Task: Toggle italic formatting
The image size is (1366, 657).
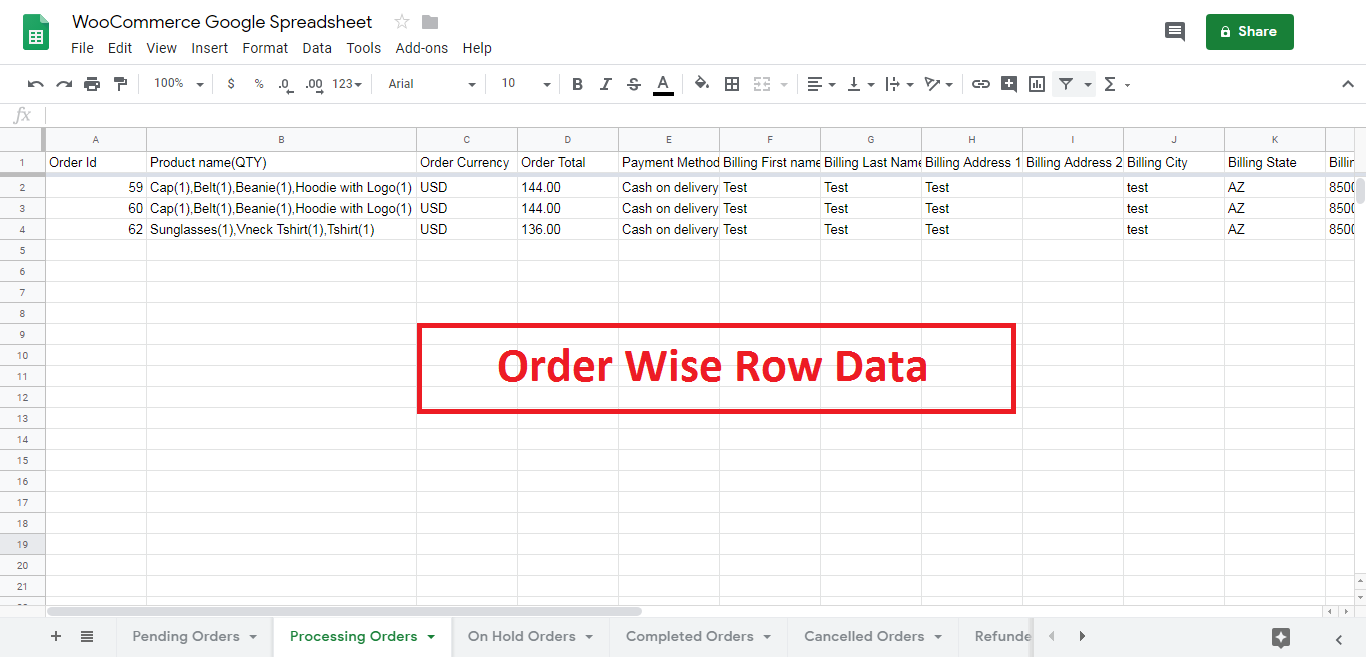Action: 605,84
